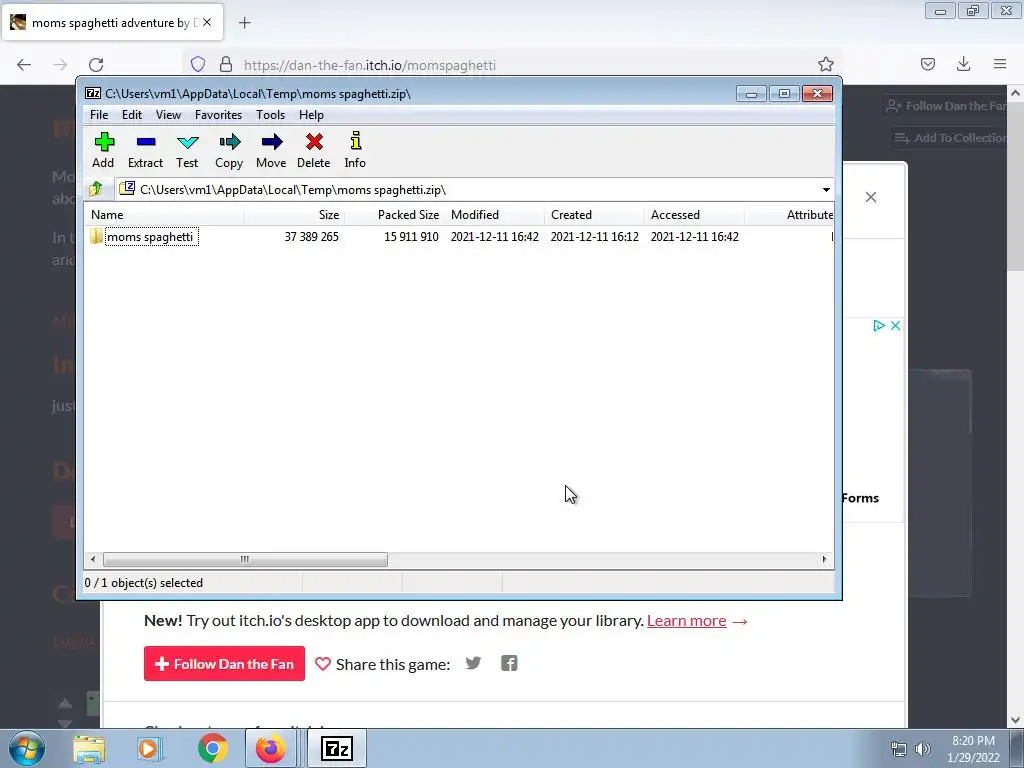The width and height of the screenshot is (1024, 768).
Task: Share this game on Twitter
Action: click(x=473, y=664)
